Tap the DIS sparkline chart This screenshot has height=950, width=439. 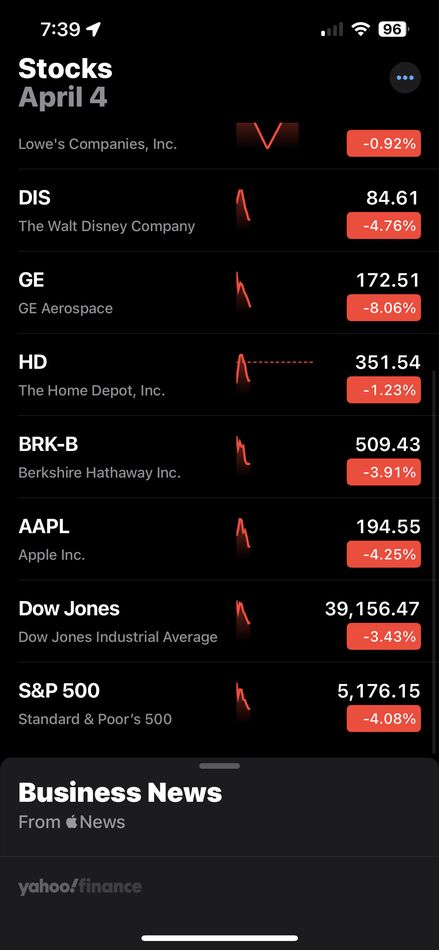(x=243, y=205)
